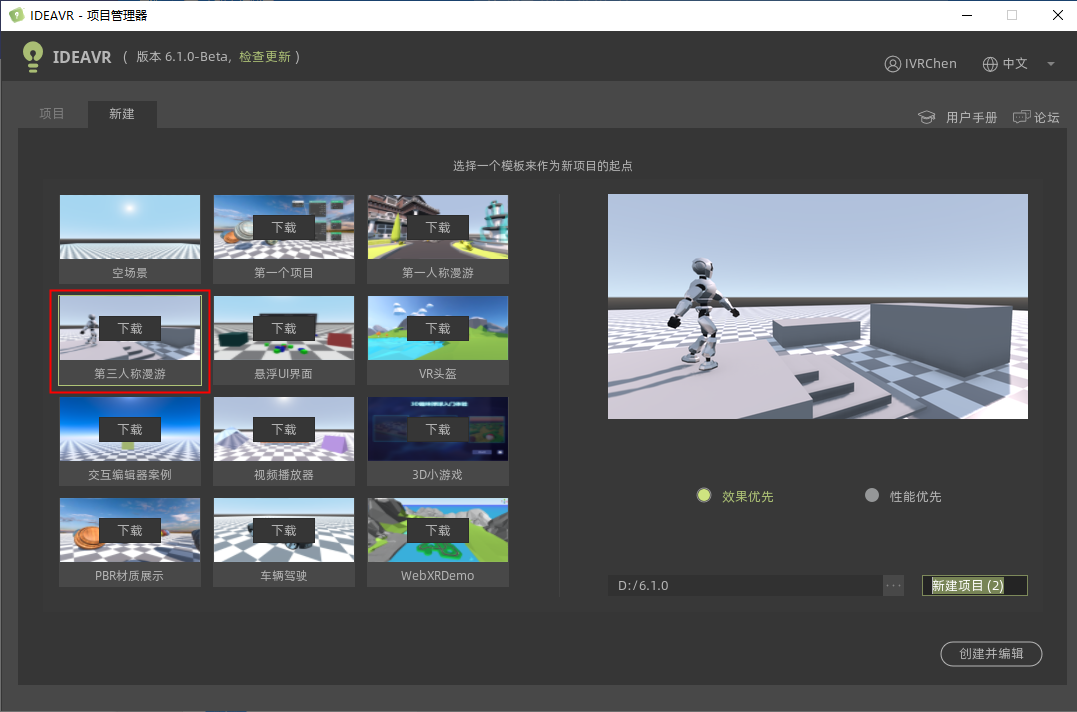Select the 悬浮UI界面 template label
1077x712 pixels.
coord(284,374)
